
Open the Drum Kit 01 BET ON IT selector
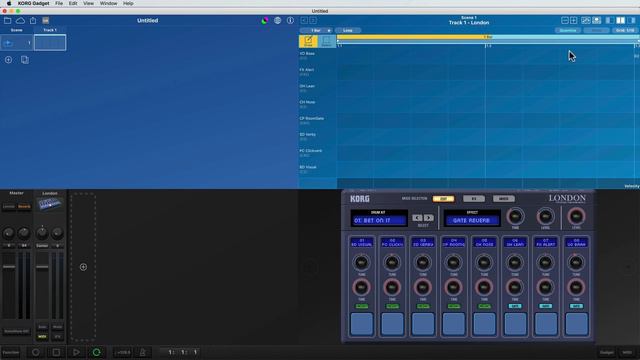pos(379,220)
